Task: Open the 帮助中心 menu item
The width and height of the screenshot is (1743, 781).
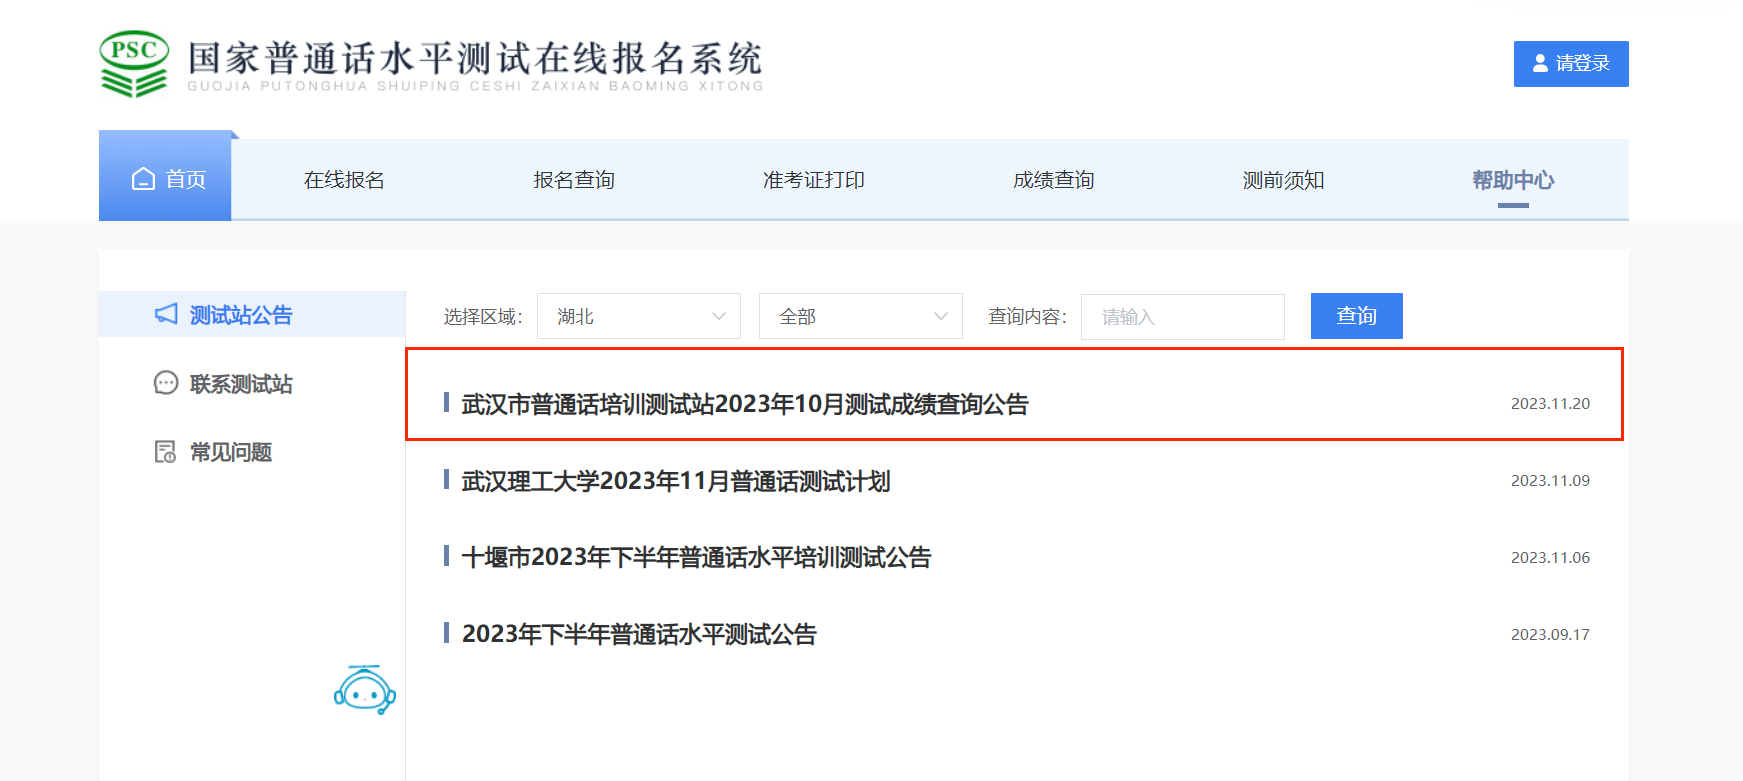Action: coord(1513,180)
